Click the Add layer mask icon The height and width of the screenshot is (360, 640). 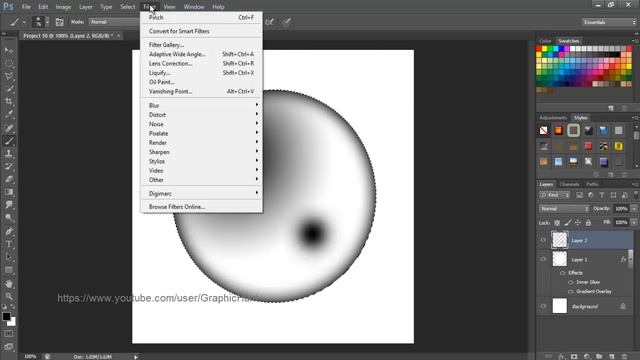(x=574, y=356)
